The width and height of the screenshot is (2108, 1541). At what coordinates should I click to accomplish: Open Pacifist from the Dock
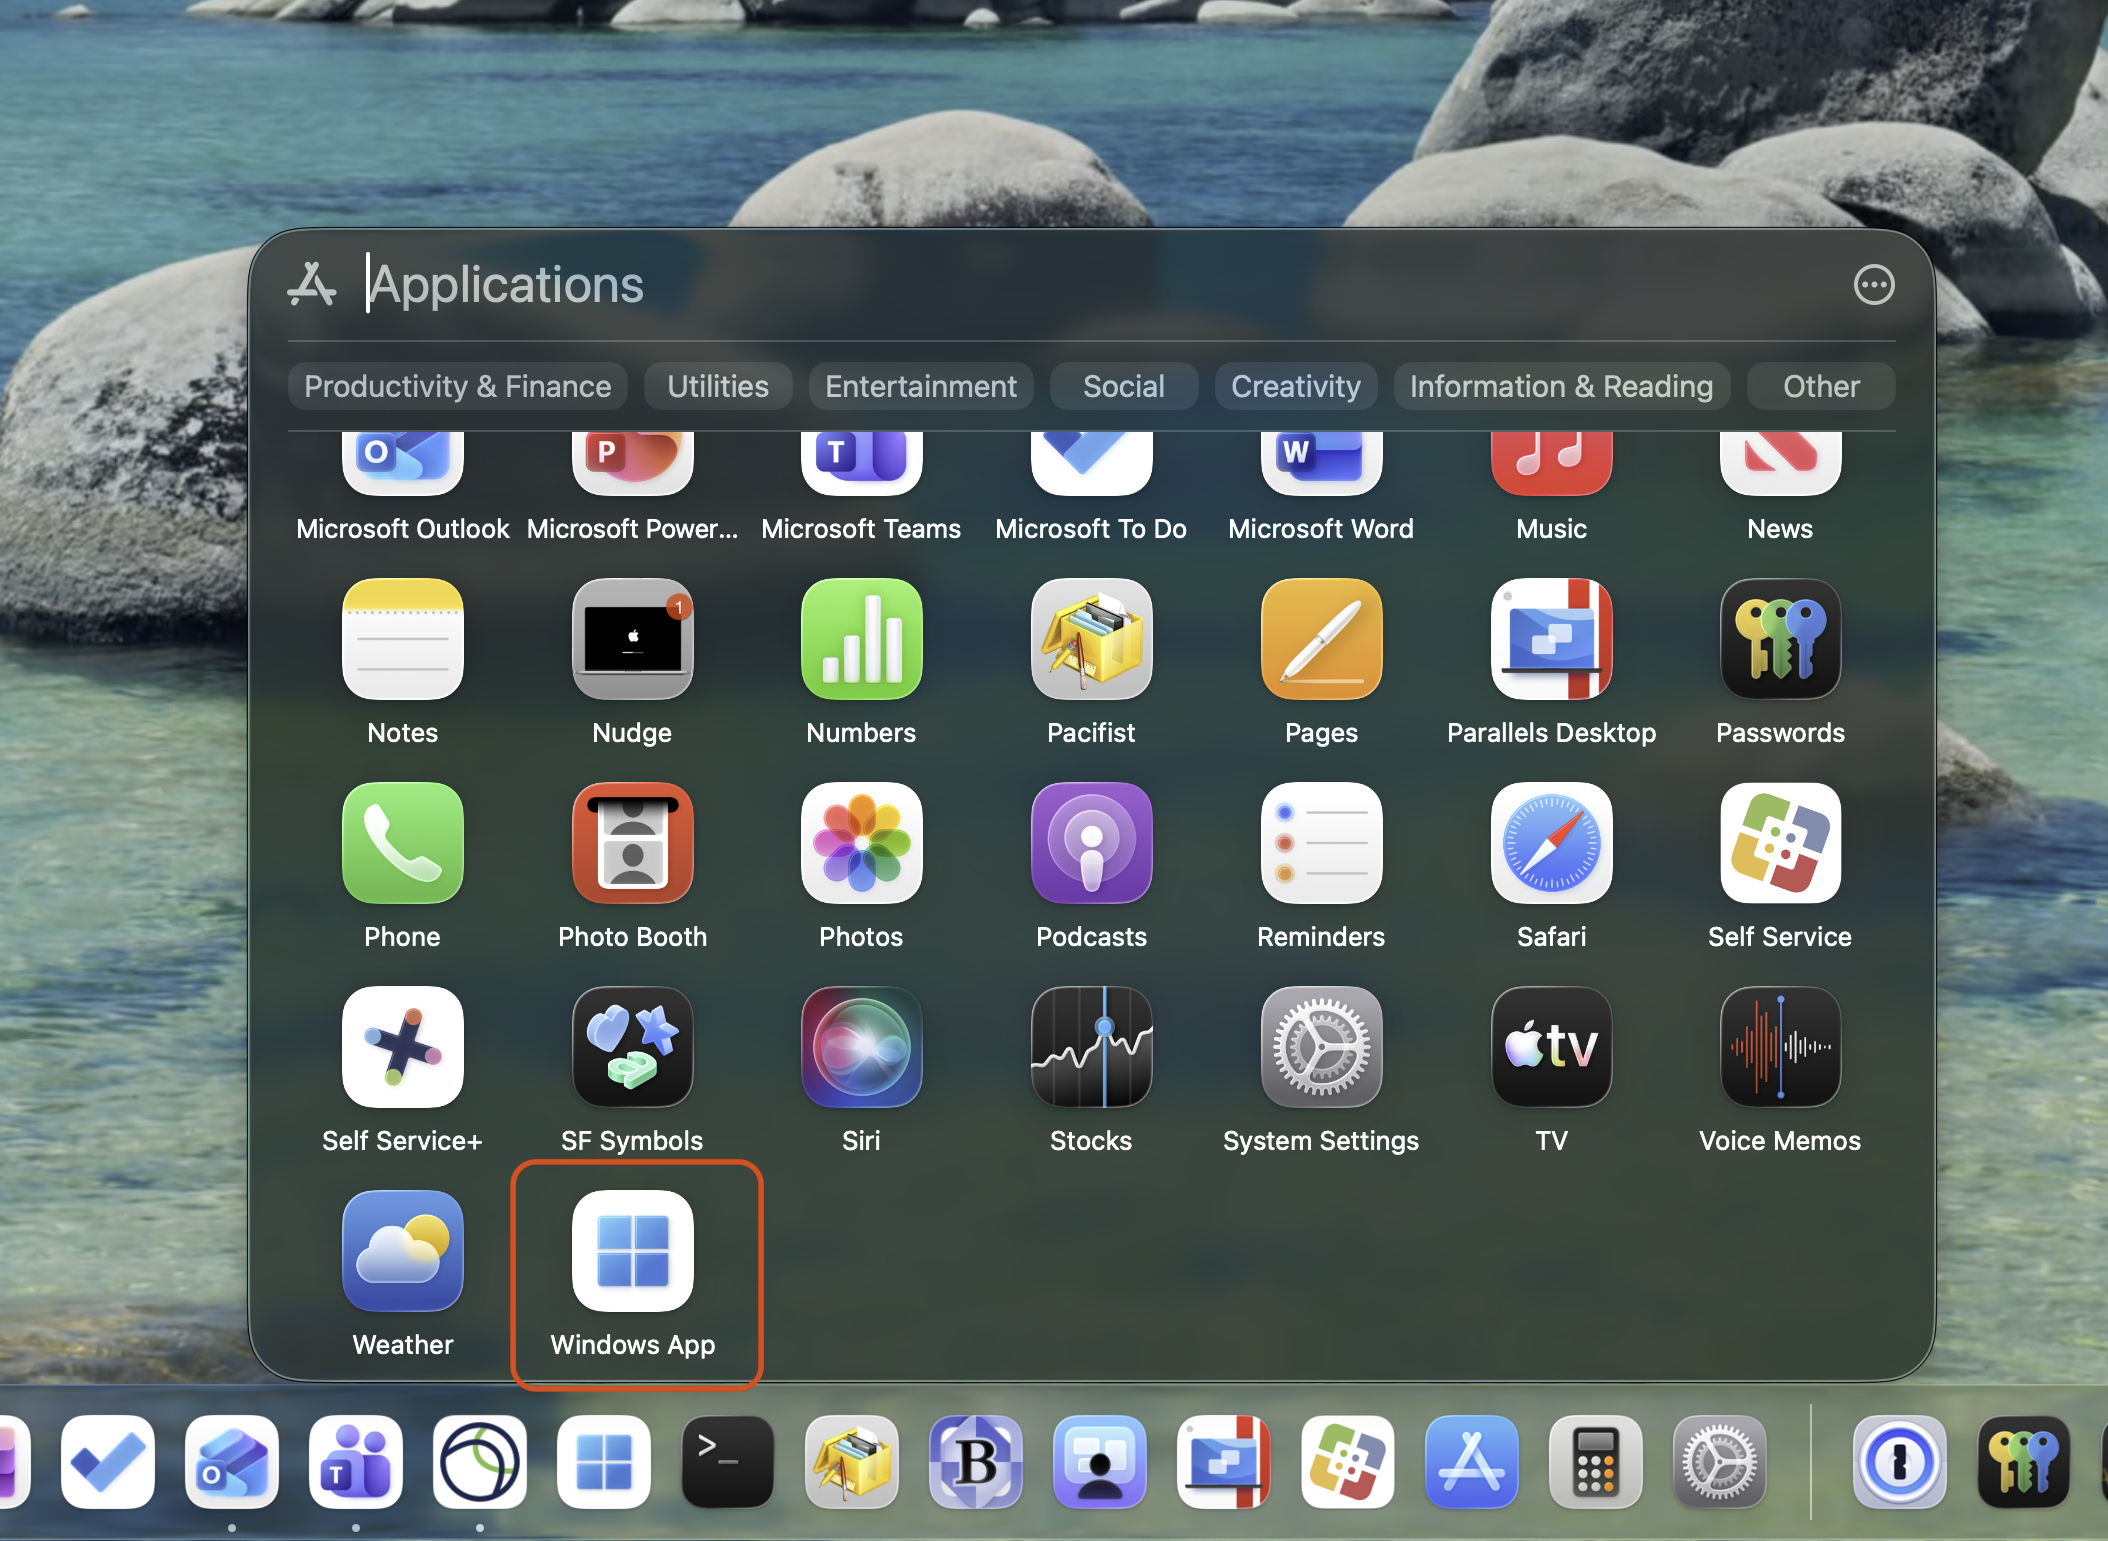[852, 1462]
